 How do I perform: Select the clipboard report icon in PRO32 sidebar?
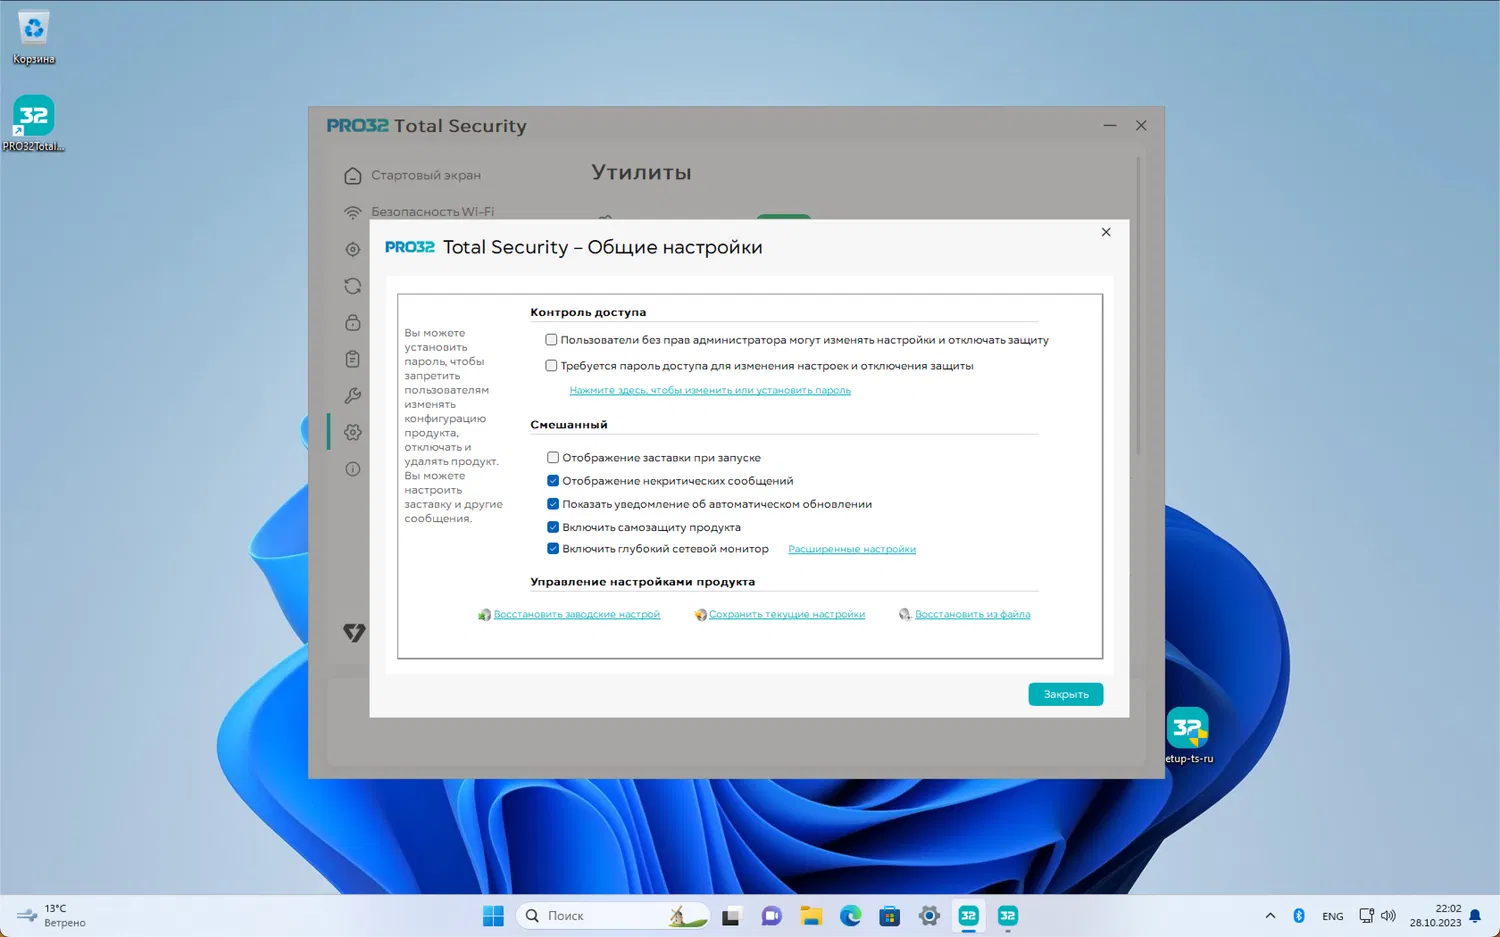pyautogui.click(x=353, y=359)
